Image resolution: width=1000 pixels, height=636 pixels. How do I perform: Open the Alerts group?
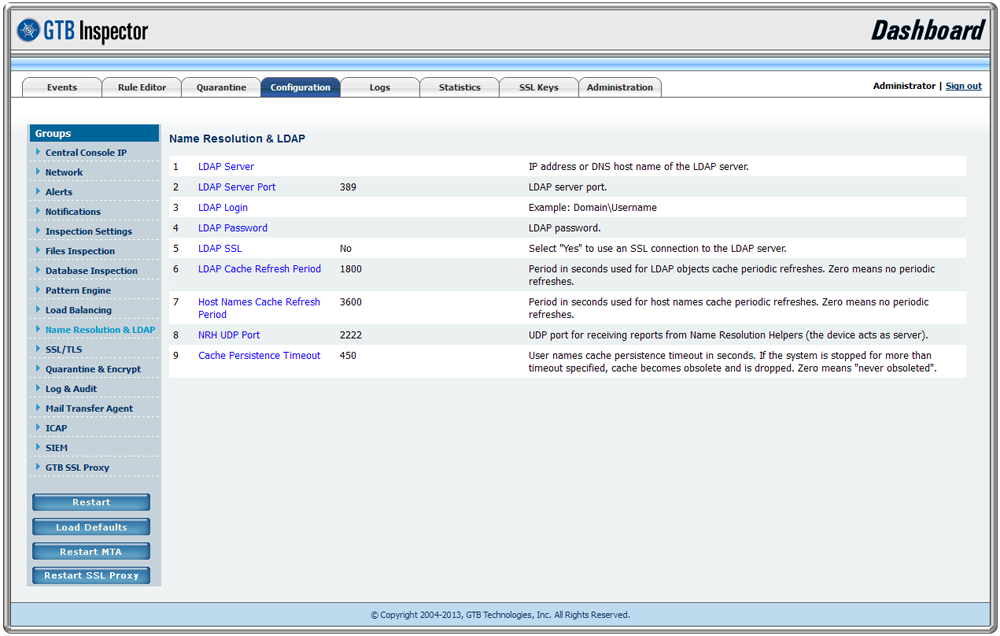click(x=59, y=192)
